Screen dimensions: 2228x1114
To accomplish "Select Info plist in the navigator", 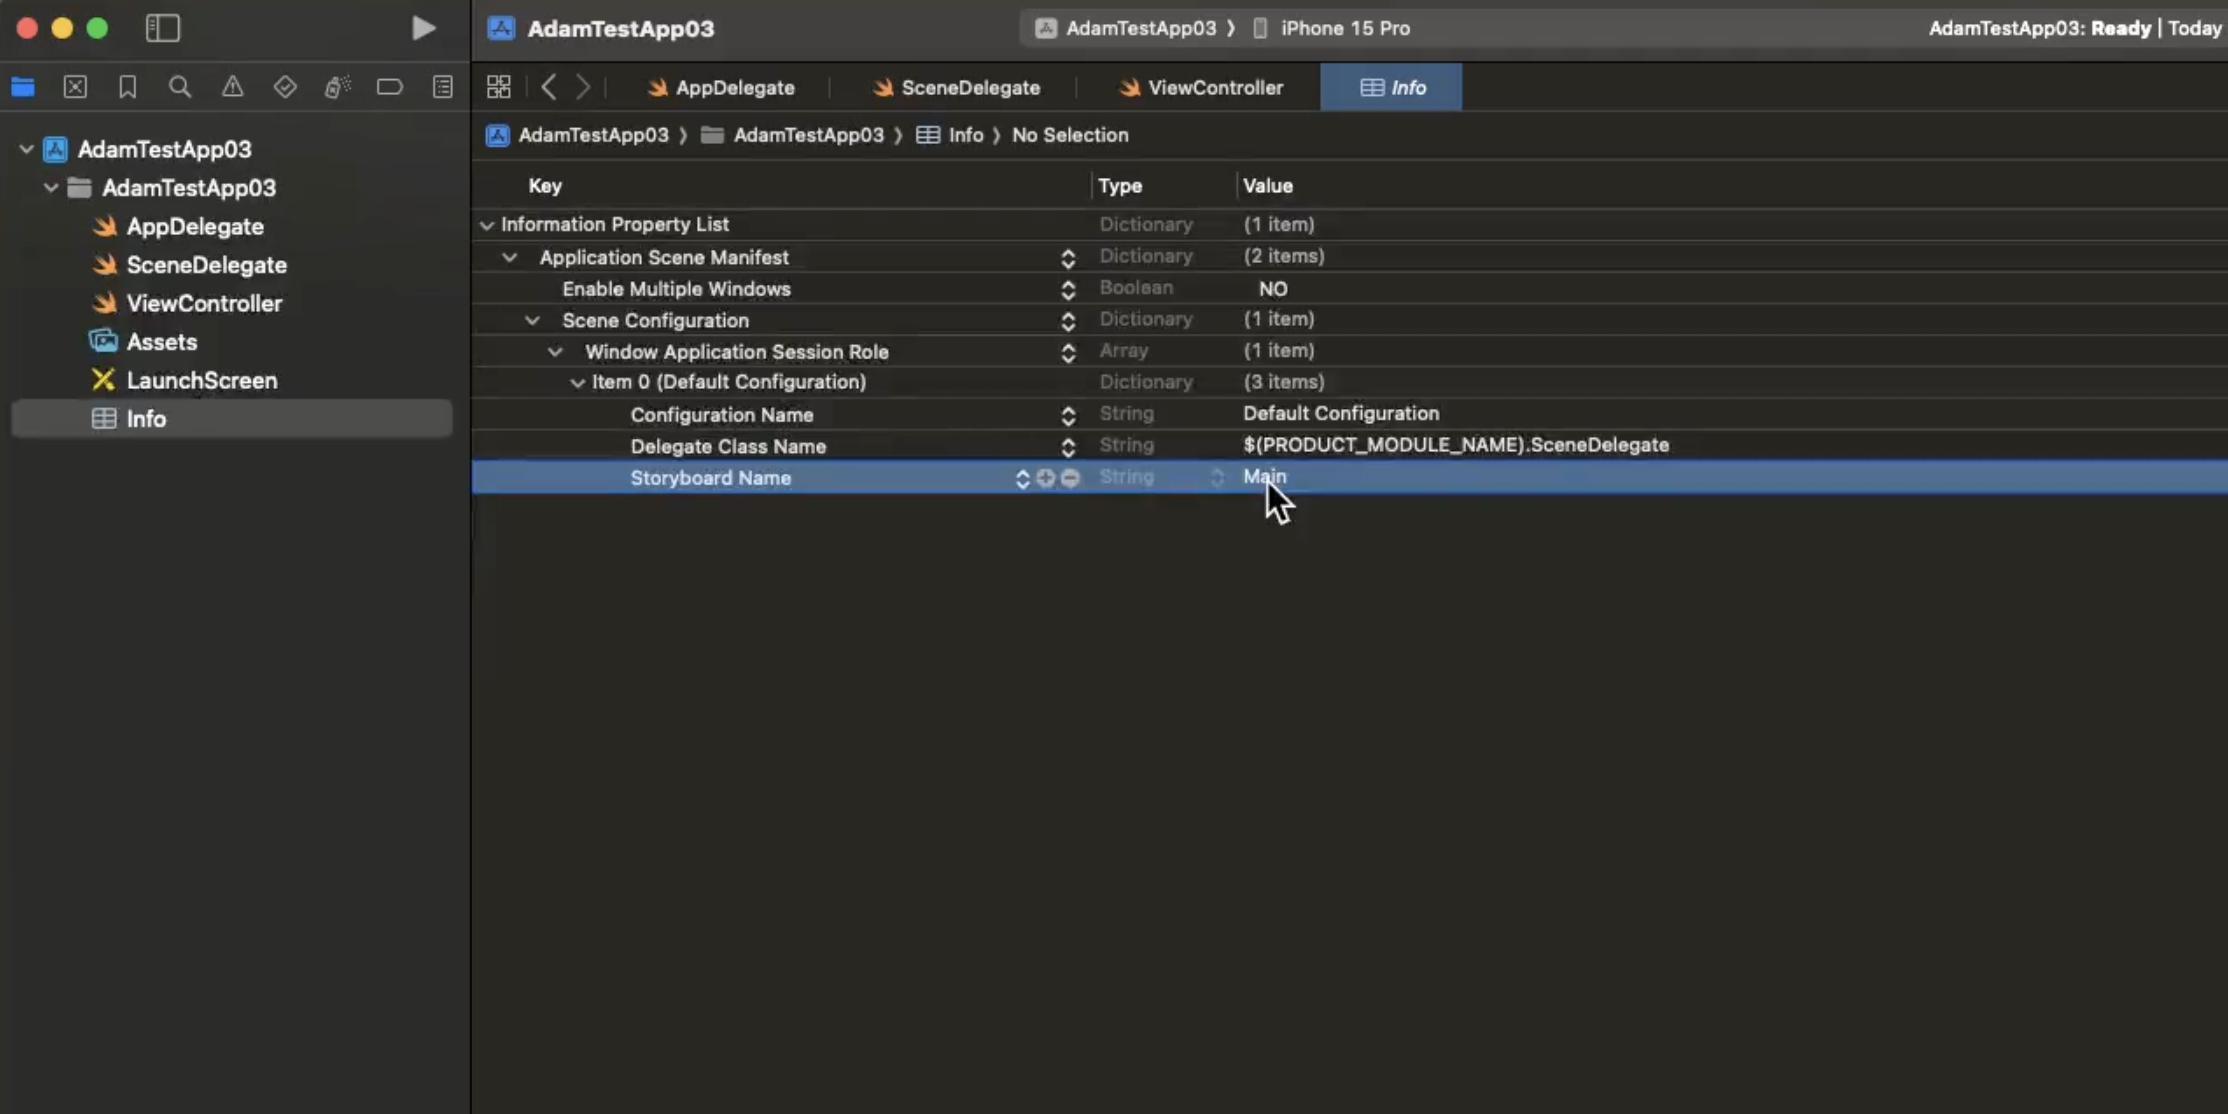I will pyautogui.click(x=232, y=419).
